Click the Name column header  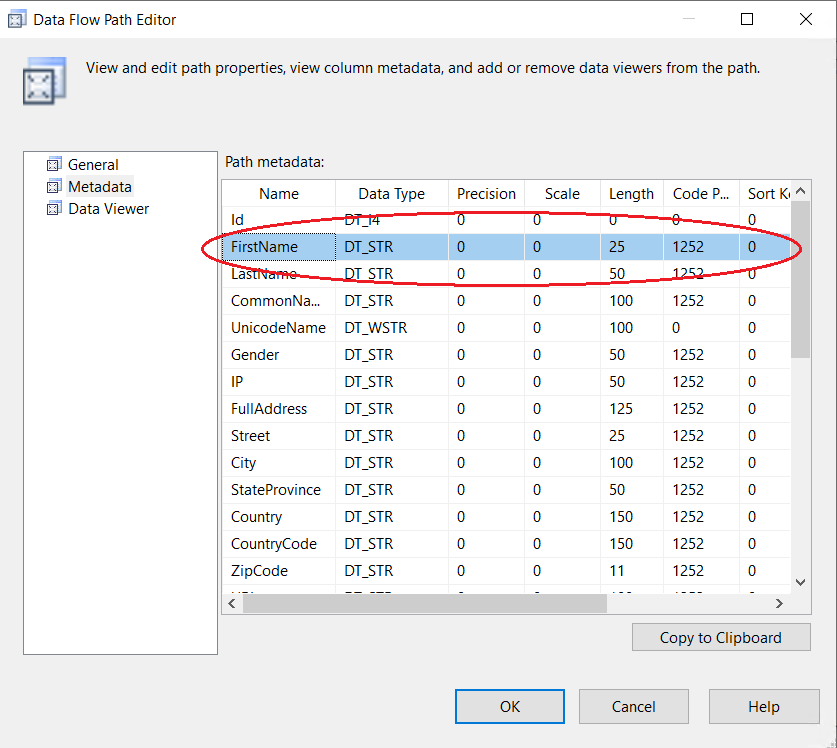pos(279,194)
